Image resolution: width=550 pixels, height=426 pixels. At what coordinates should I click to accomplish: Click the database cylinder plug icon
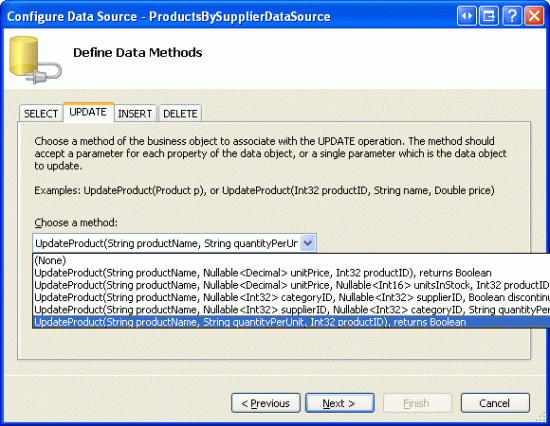pos(35,59)
